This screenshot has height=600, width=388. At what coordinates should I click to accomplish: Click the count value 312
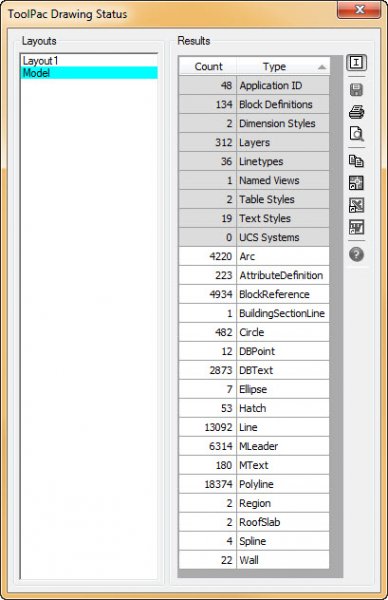pyautogui.click(x=223, y=143)
